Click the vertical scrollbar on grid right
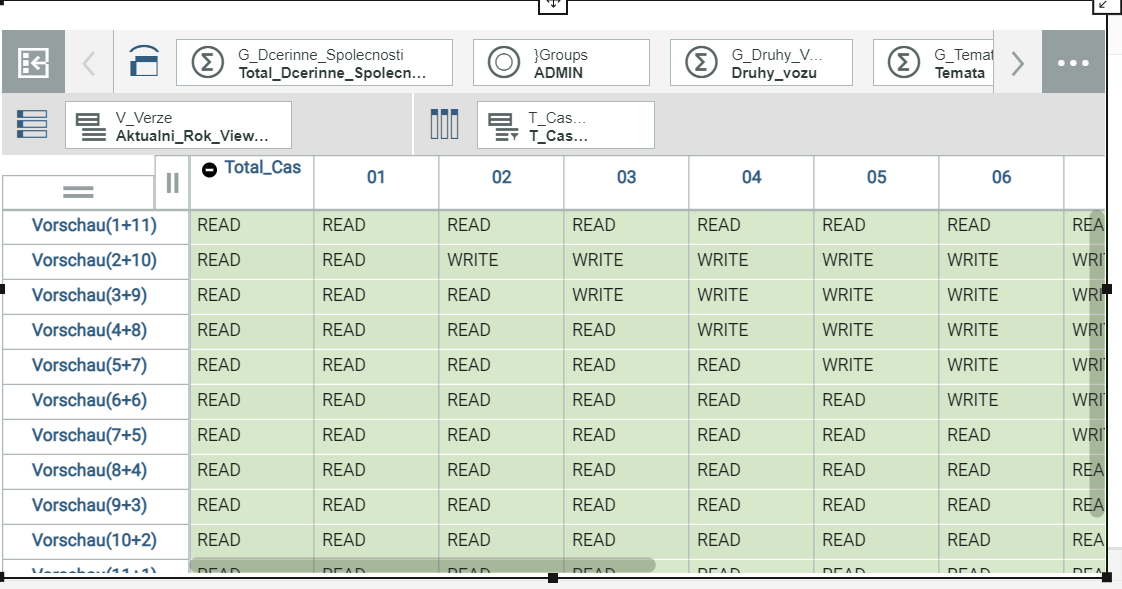 point(1097,362)
